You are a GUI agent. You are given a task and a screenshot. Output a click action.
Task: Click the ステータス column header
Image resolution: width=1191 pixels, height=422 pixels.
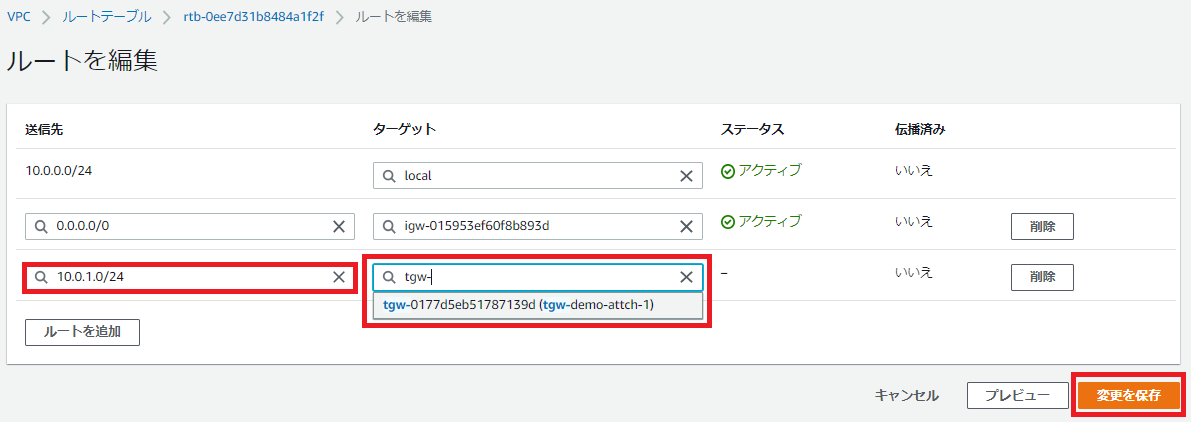coord(752,129)
